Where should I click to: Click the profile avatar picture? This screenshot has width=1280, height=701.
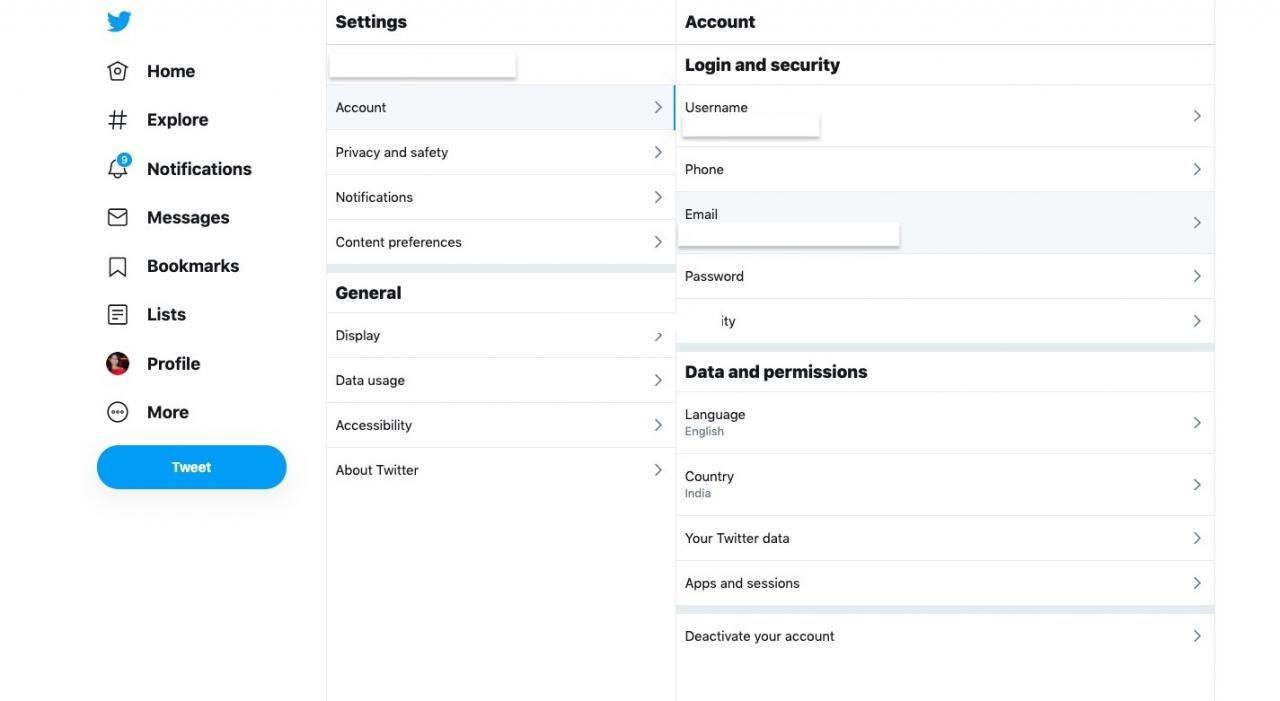coord(118,363)
